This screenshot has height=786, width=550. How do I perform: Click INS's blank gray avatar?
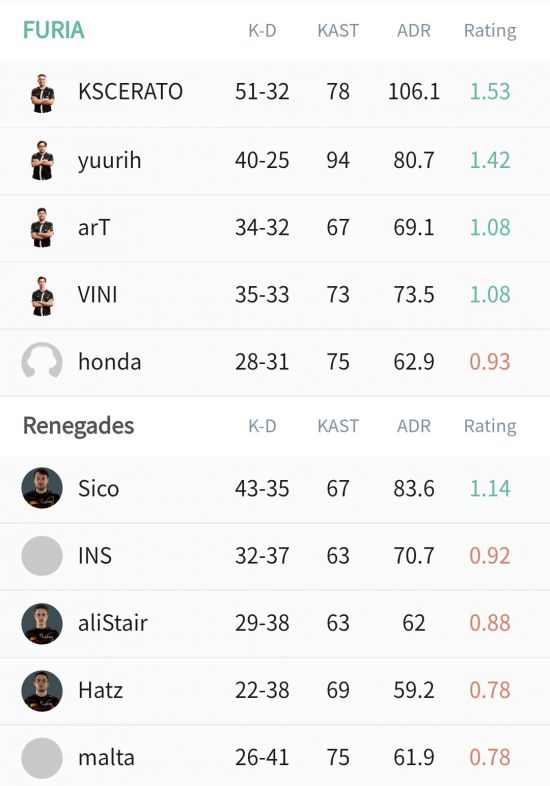(x=42, y=555)
